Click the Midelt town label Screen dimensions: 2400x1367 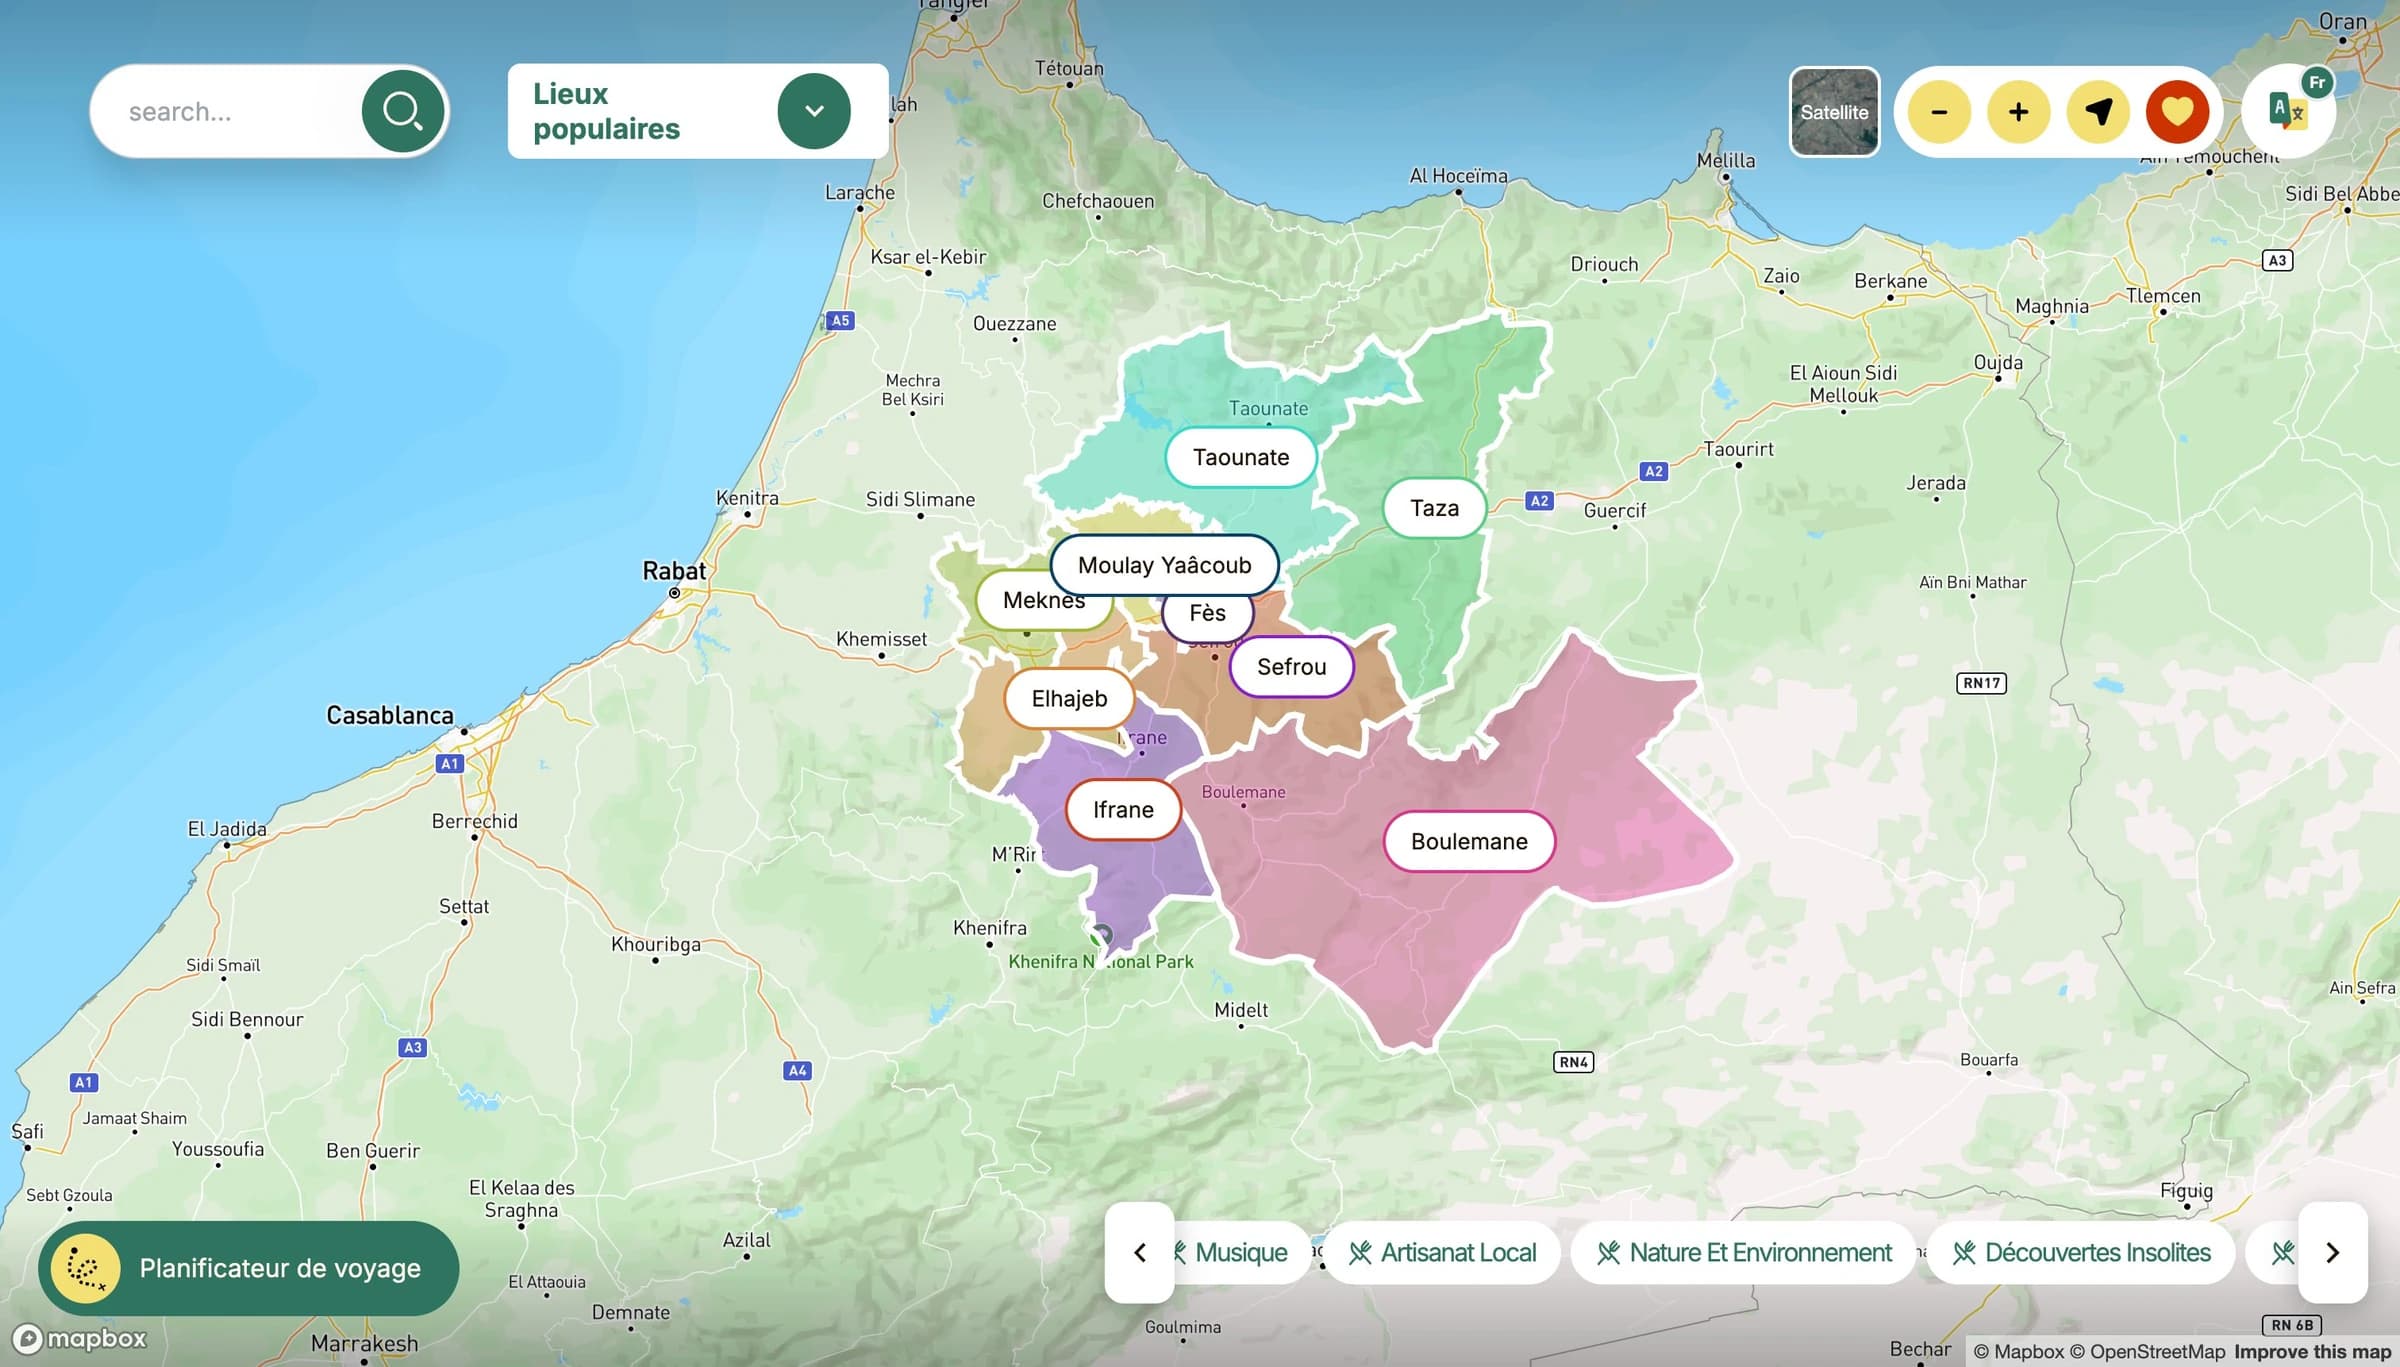1241,1010
